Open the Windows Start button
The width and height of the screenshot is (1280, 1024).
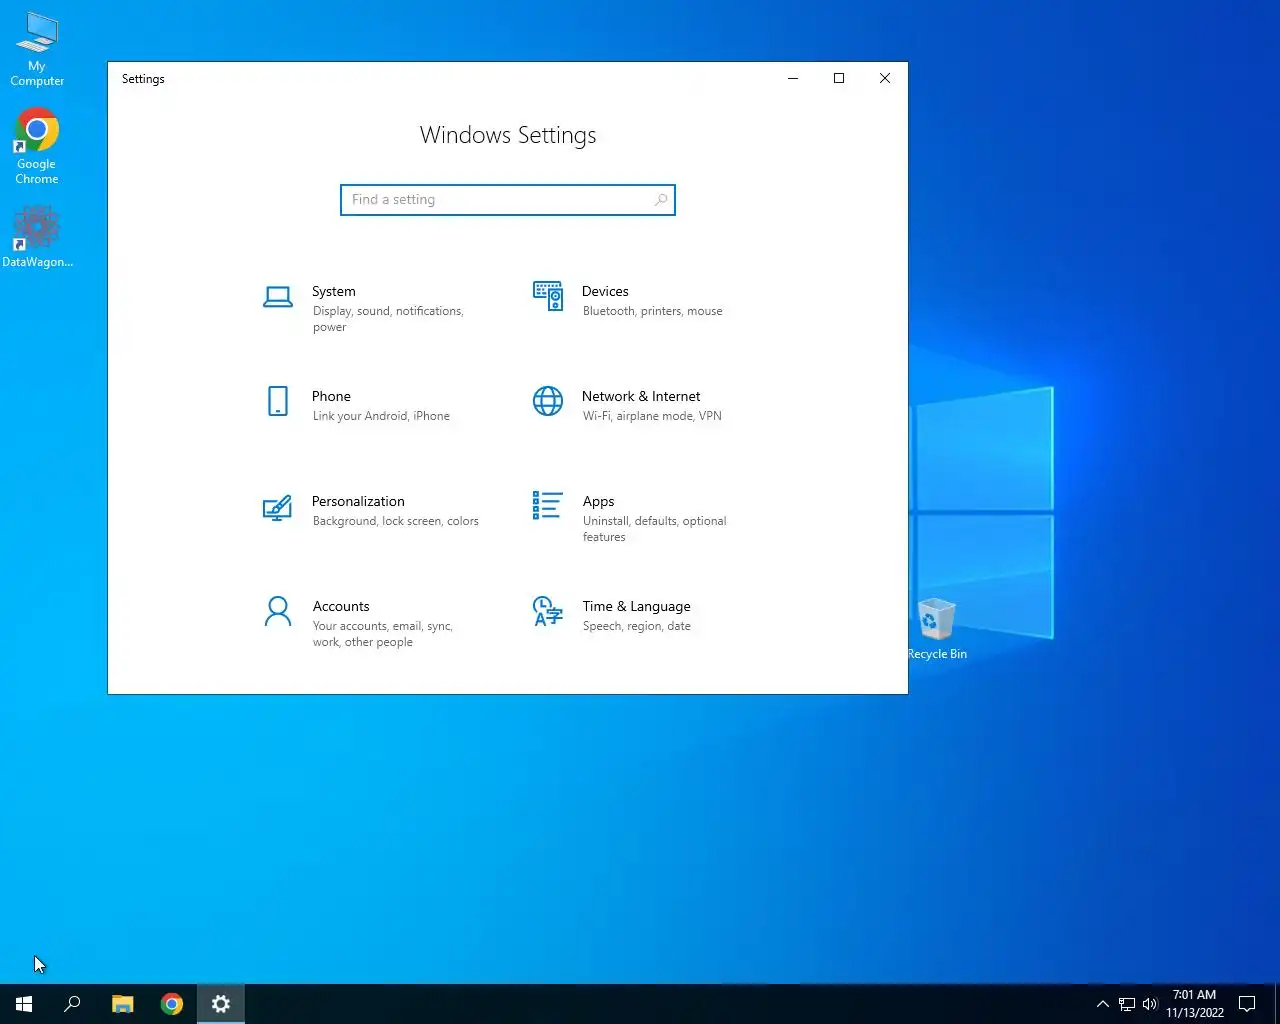coord(24,1004)
